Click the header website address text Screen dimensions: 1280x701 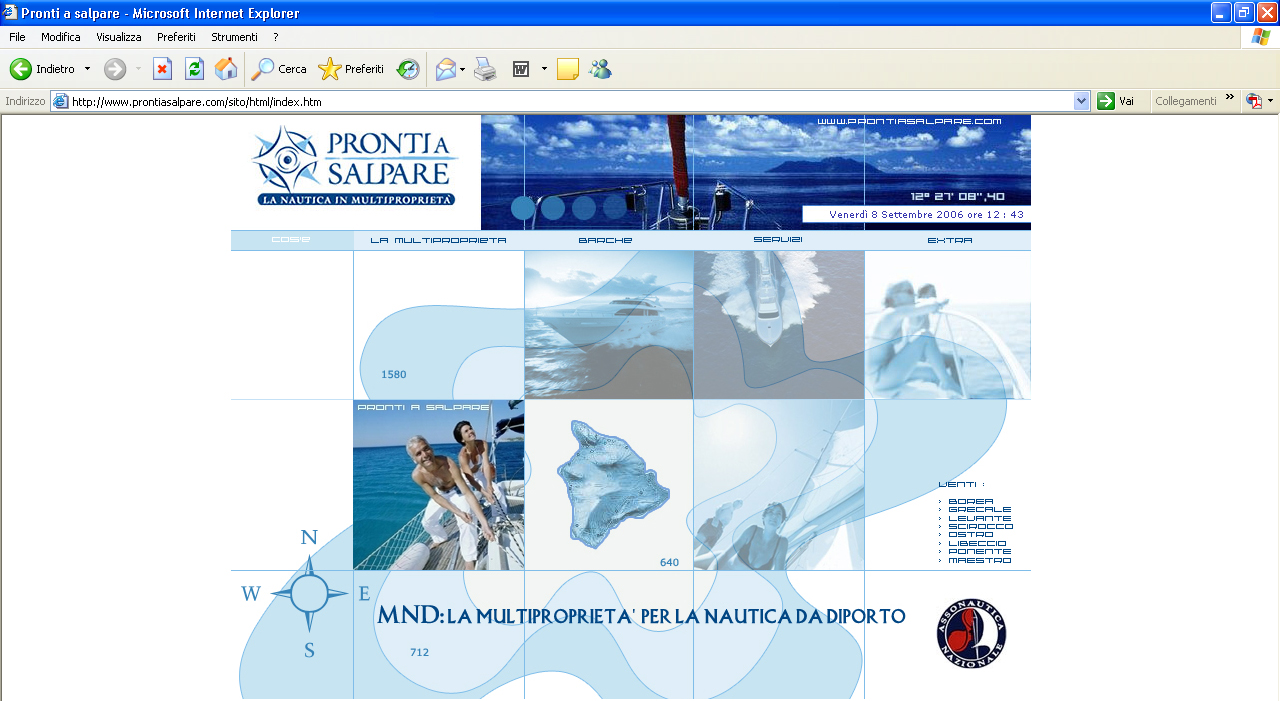pyautogui.click(x=909, y=121)
